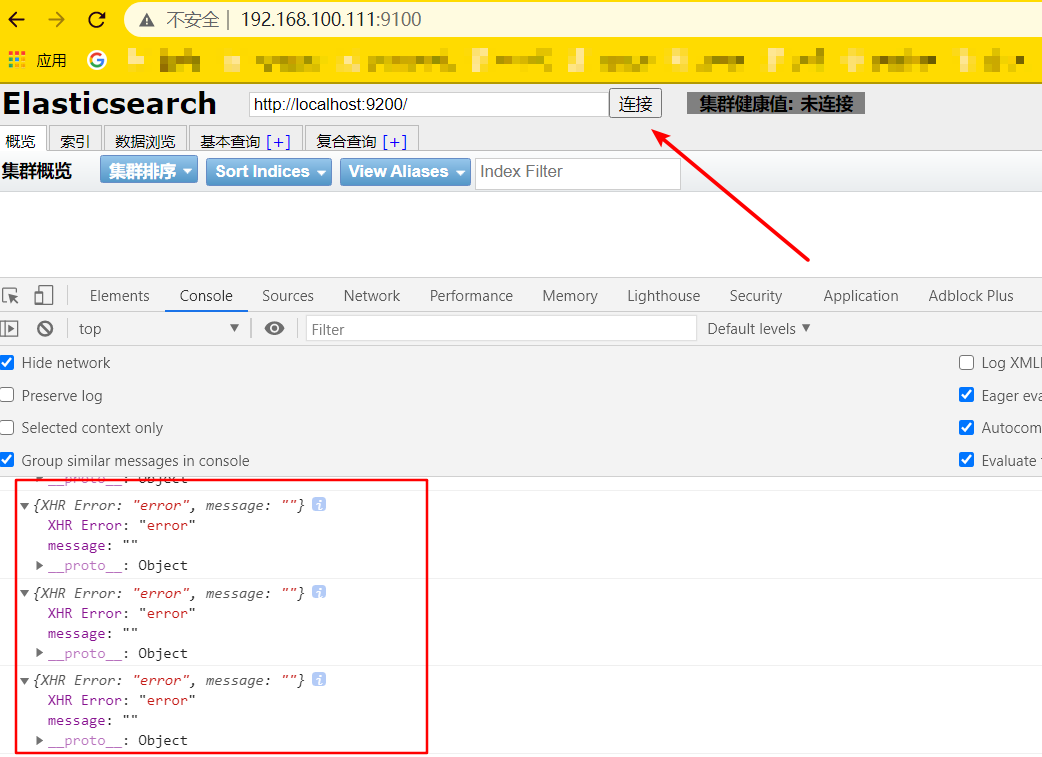This screenshot has height=757, width=1042.
Task: Add a new 基本查询 tab with [+]
Action: click(x=278, y=142)
